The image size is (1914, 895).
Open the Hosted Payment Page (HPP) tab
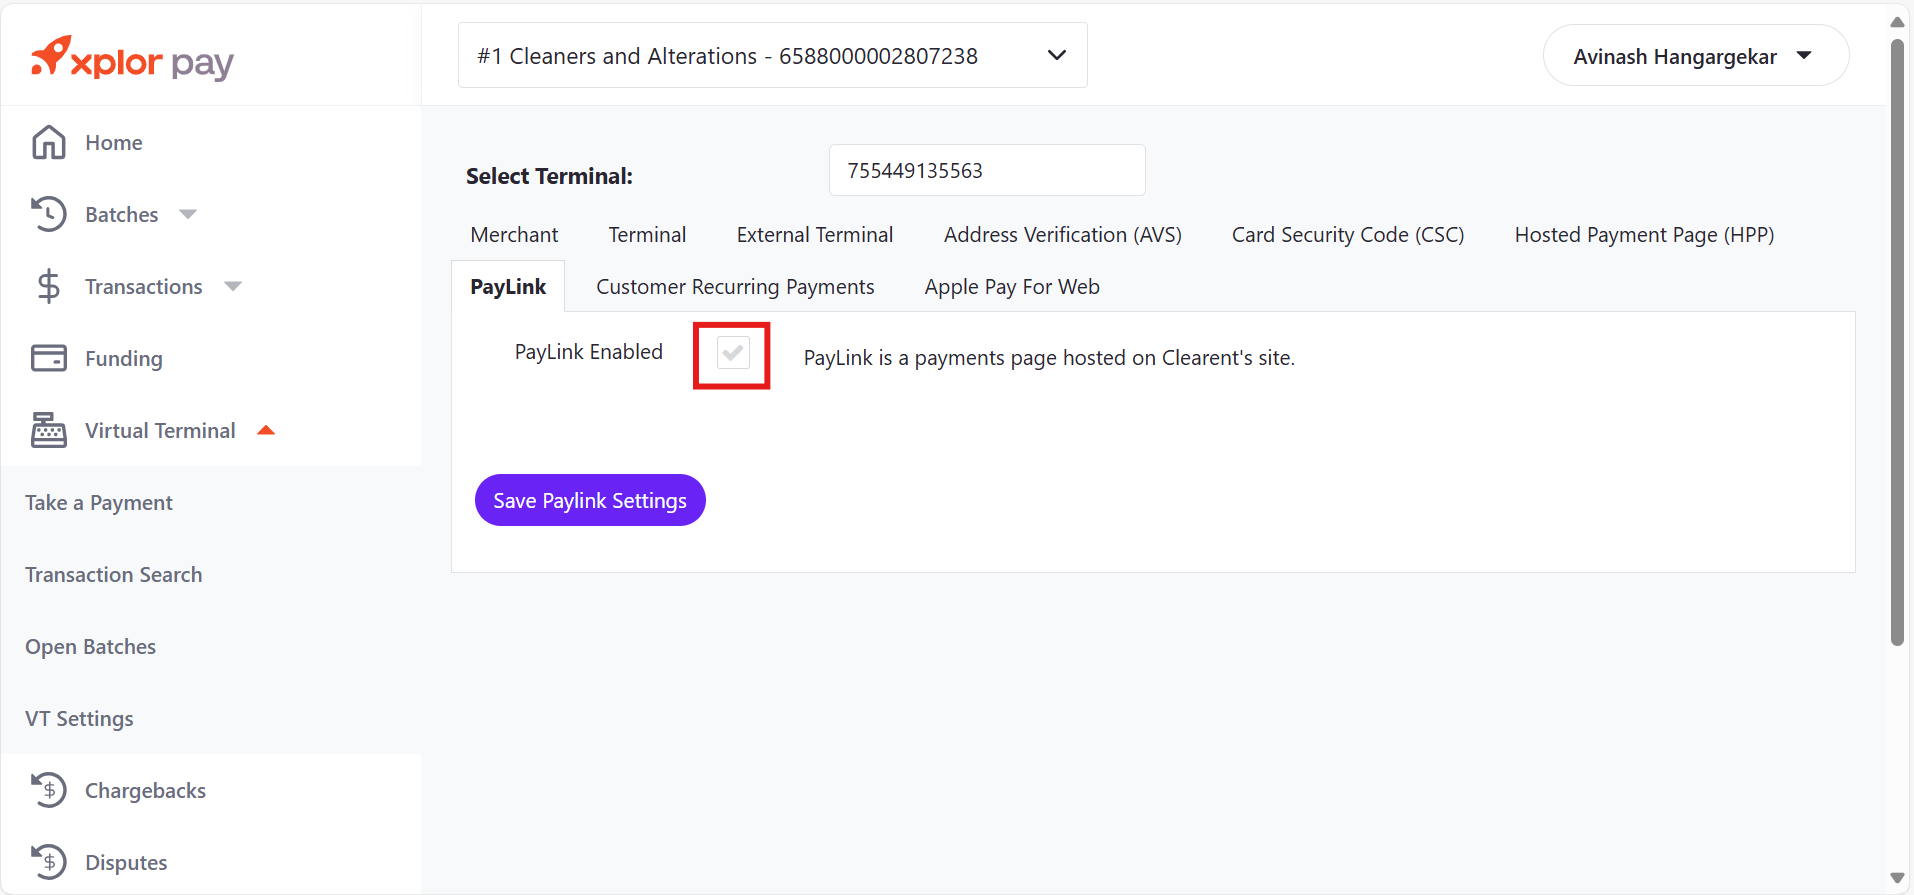1644,235
